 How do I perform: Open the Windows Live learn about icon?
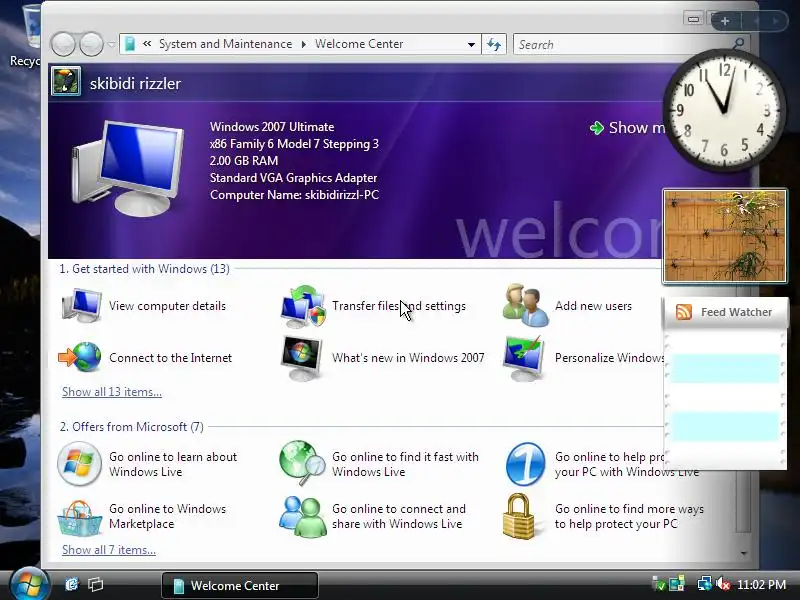(79, 464)
